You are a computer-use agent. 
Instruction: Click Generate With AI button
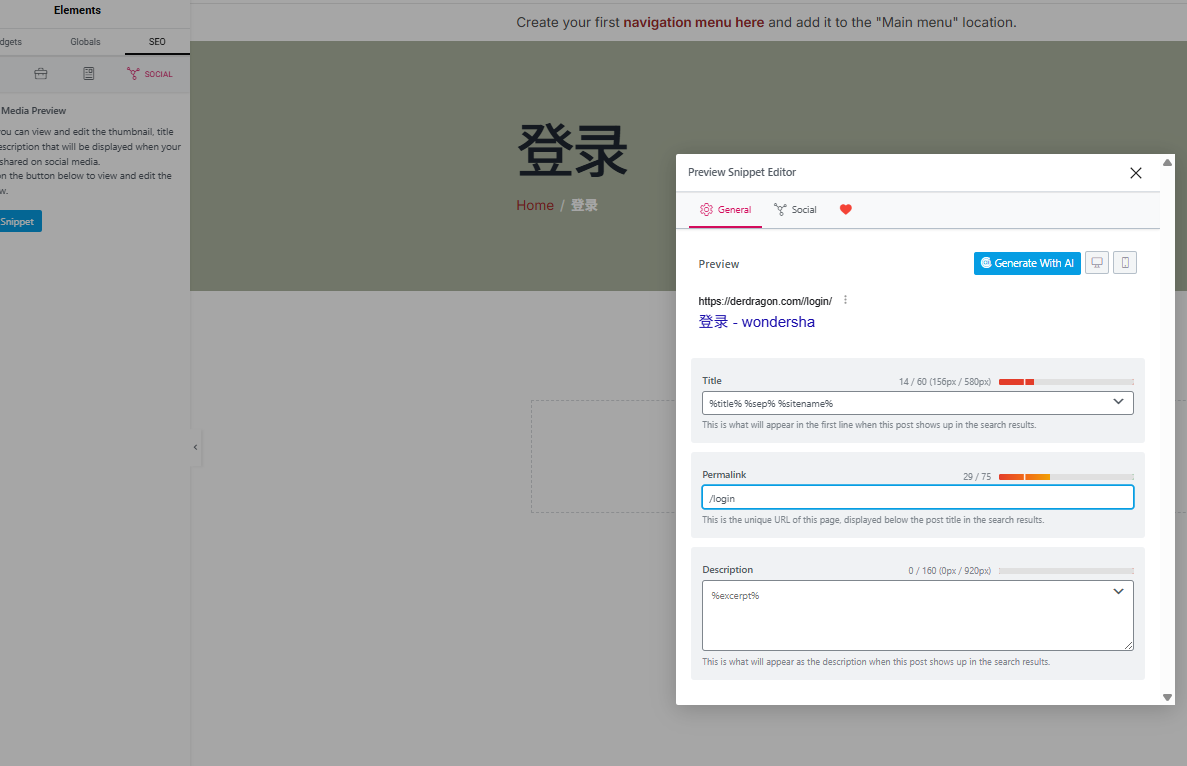click(x=1027, y=263)
